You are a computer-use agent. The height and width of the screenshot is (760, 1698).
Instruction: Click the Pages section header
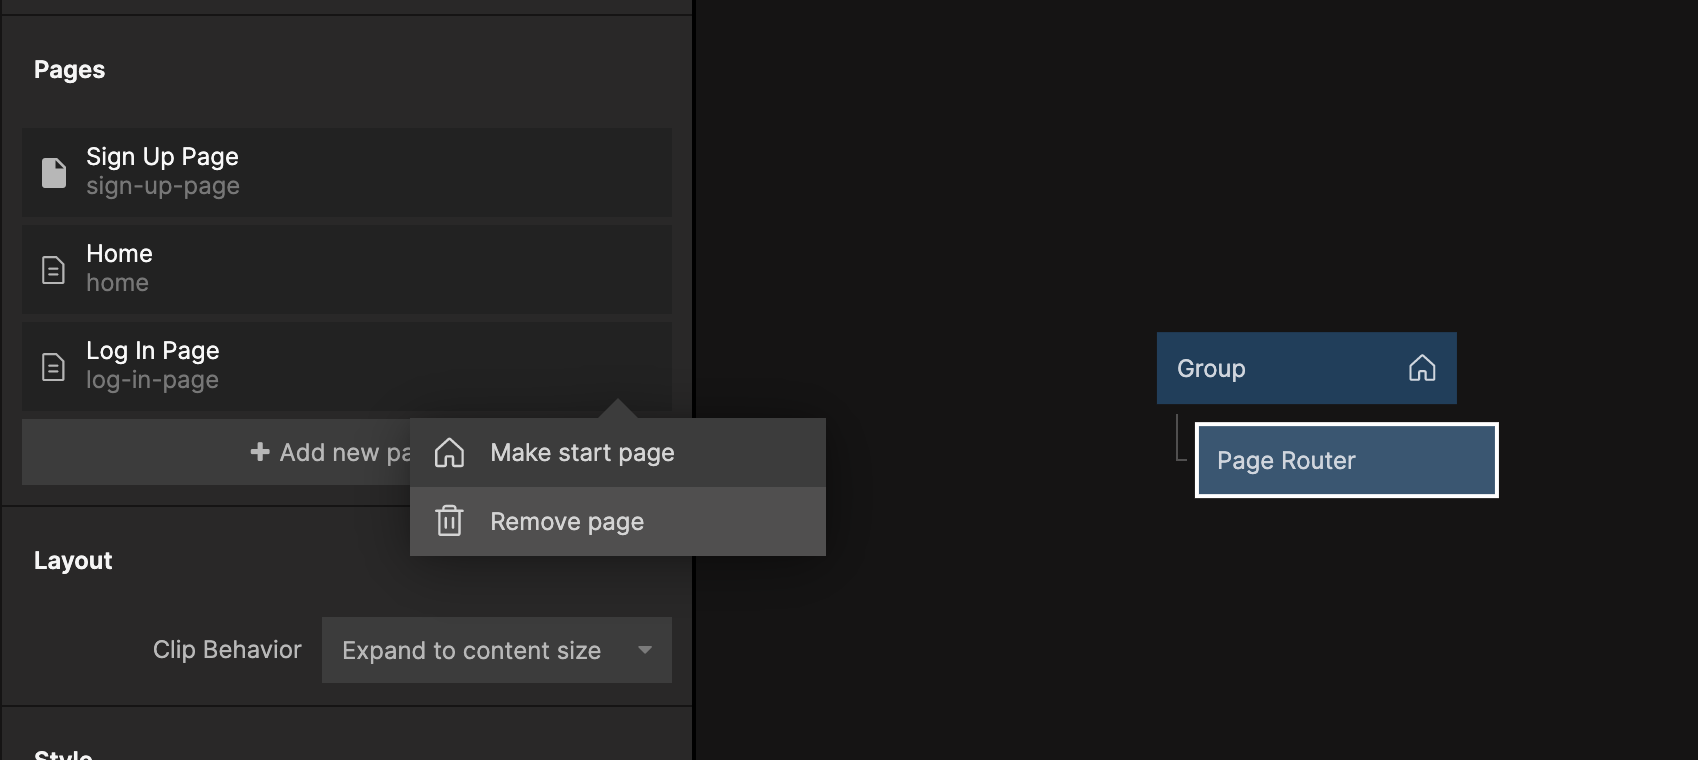click(x=69, y=70)
